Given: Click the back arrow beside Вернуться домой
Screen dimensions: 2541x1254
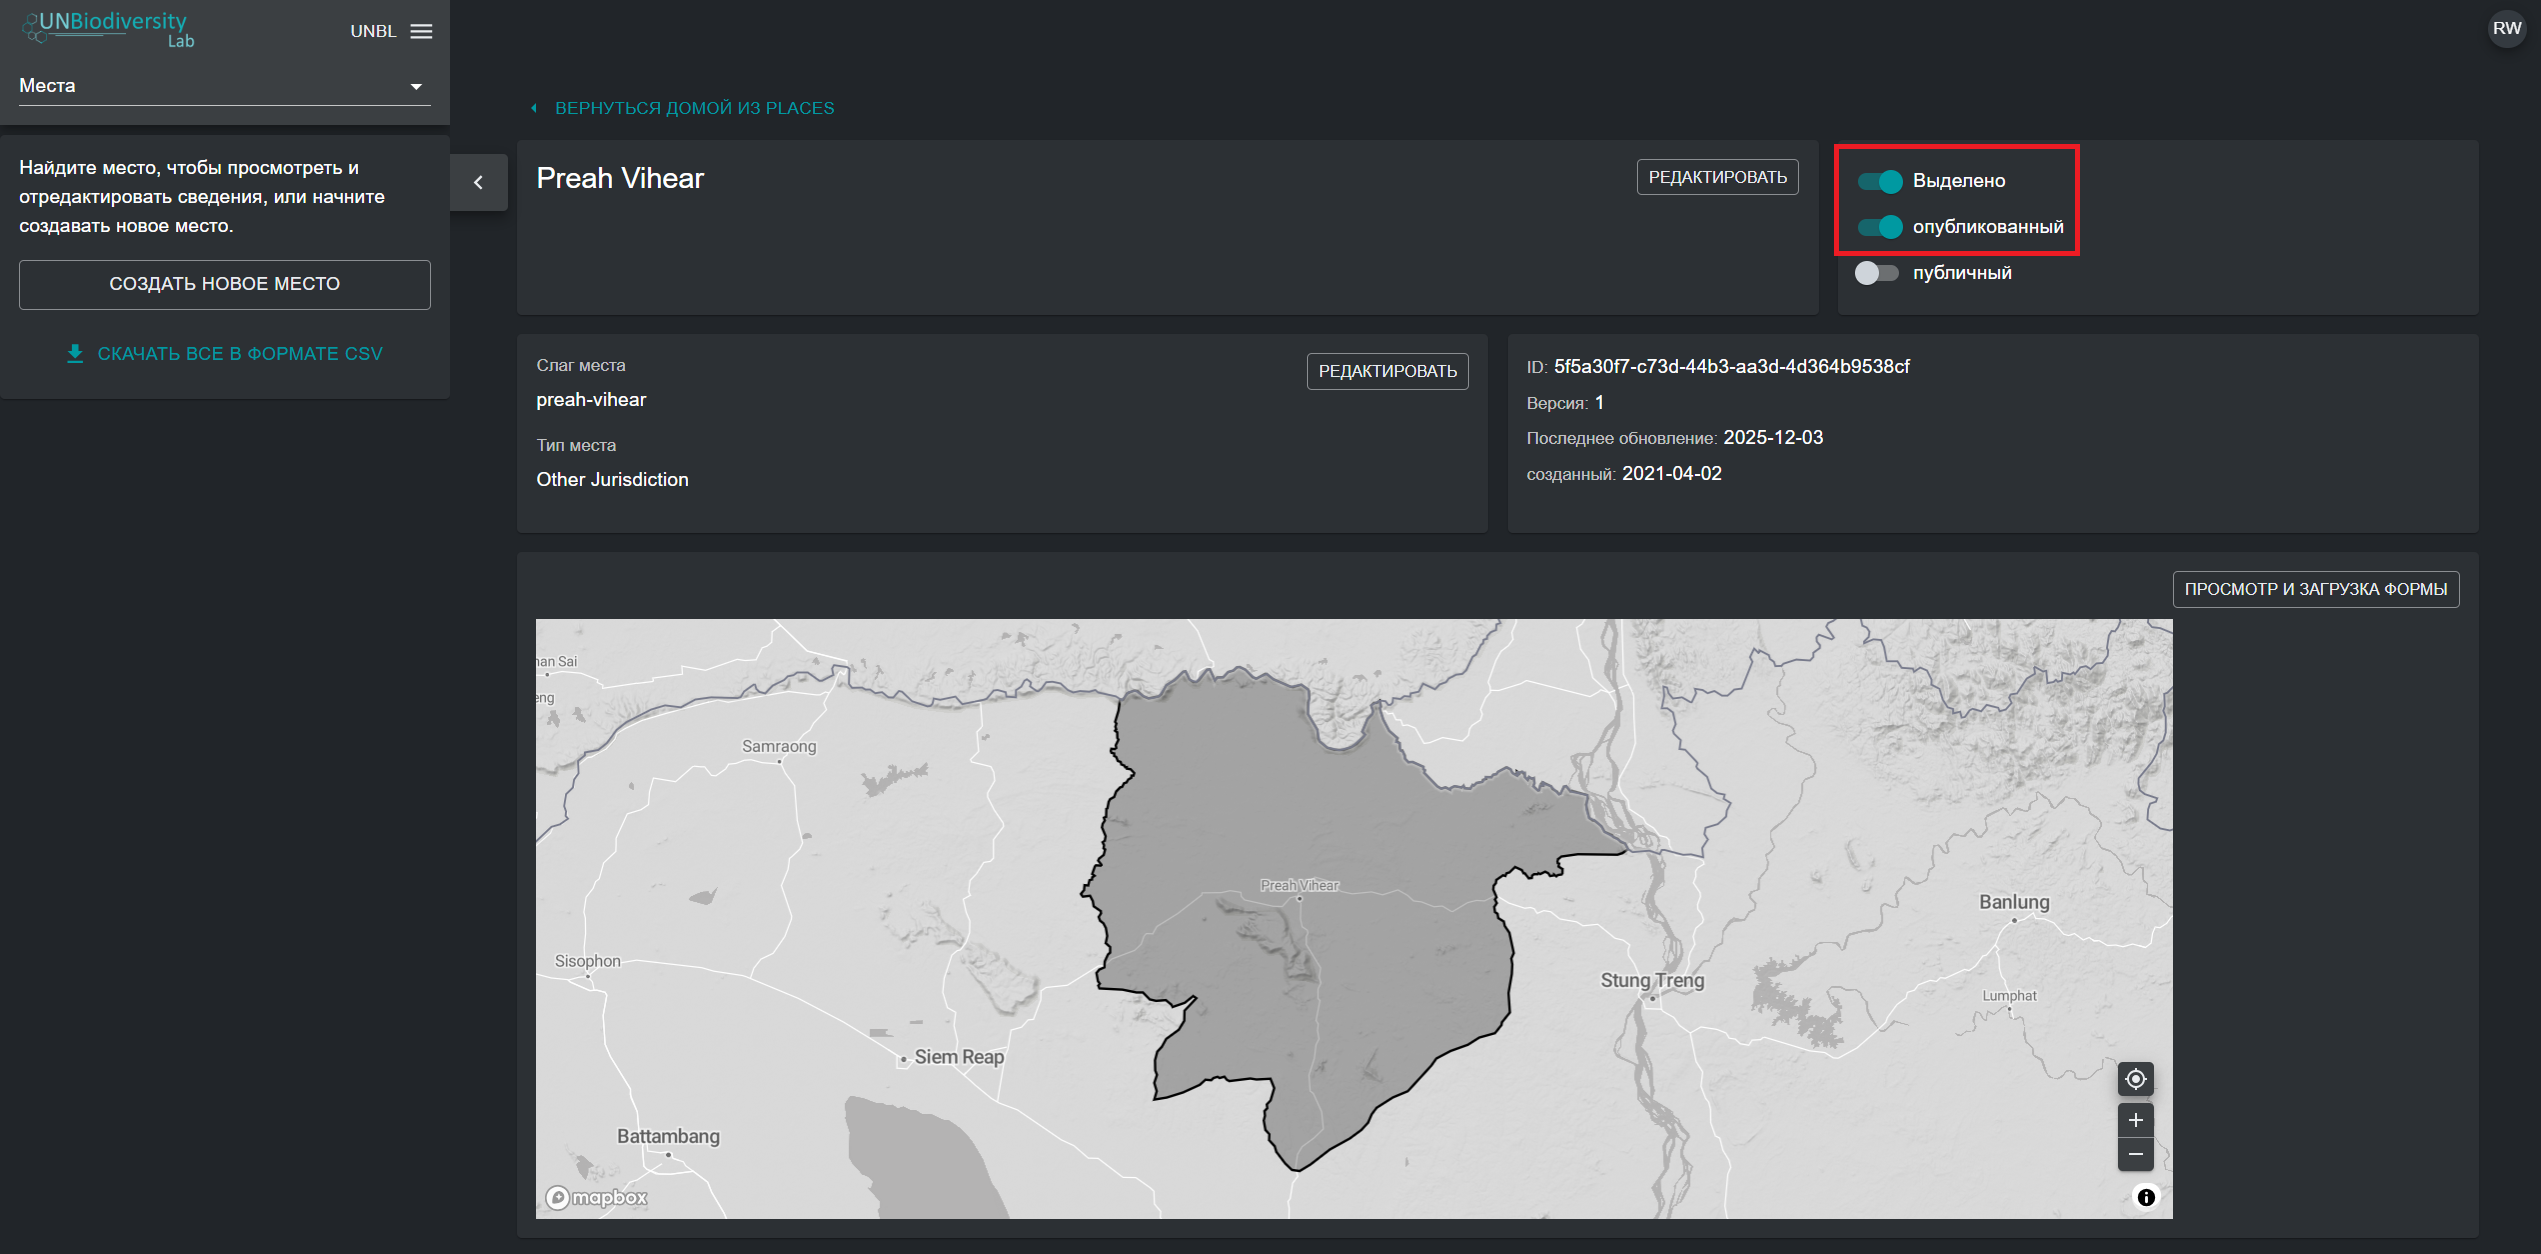Looking at the screenshot, I should tap(534, 108).
